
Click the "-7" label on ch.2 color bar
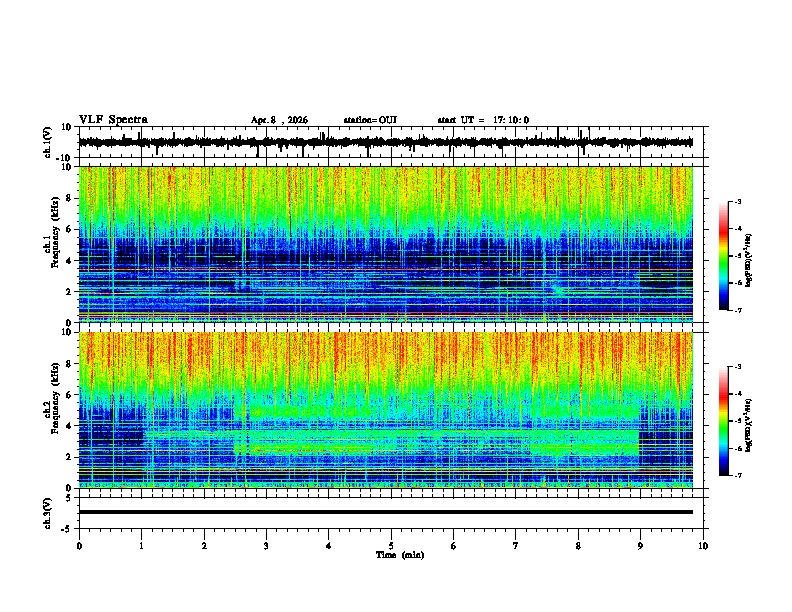click(x=737, y=476)
